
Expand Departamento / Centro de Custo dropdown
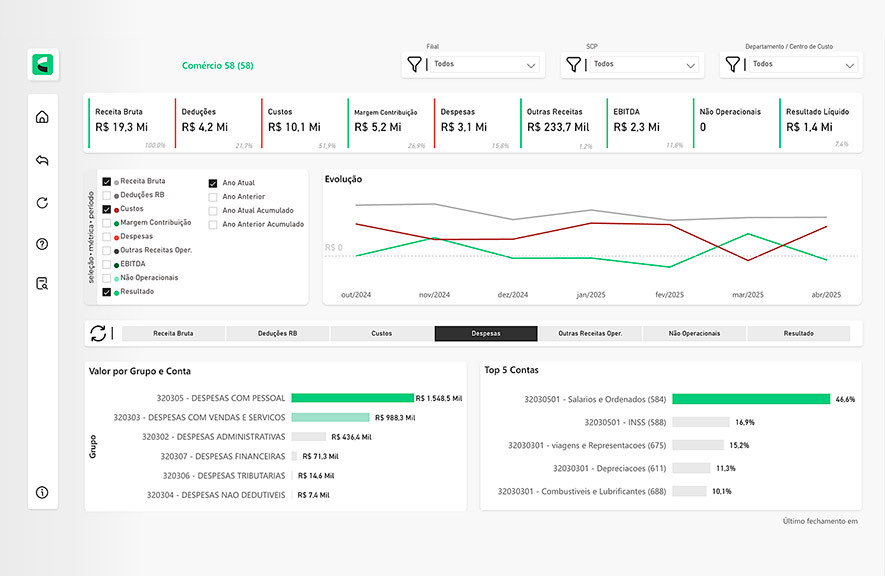[849, 65]
